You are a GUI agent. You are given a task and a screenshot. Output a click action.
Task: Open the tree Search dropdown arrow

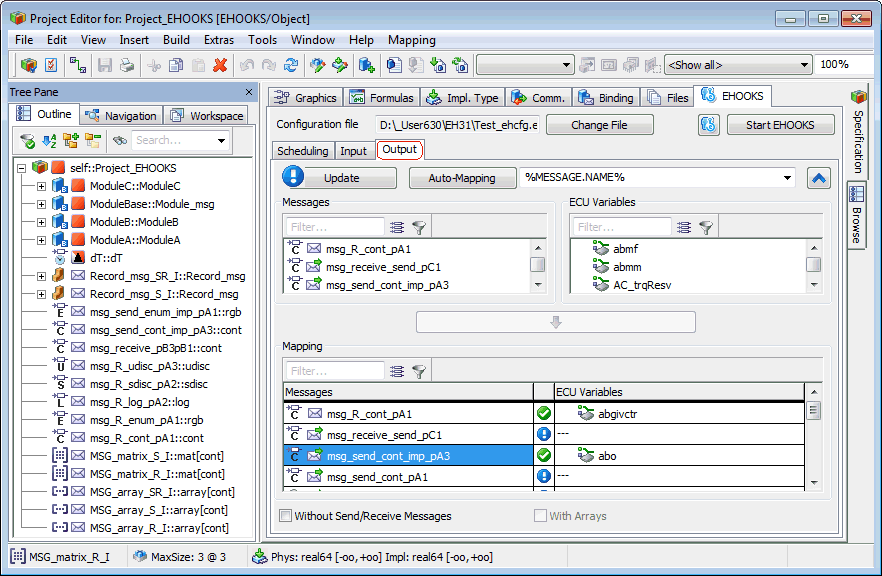[222, 141]
